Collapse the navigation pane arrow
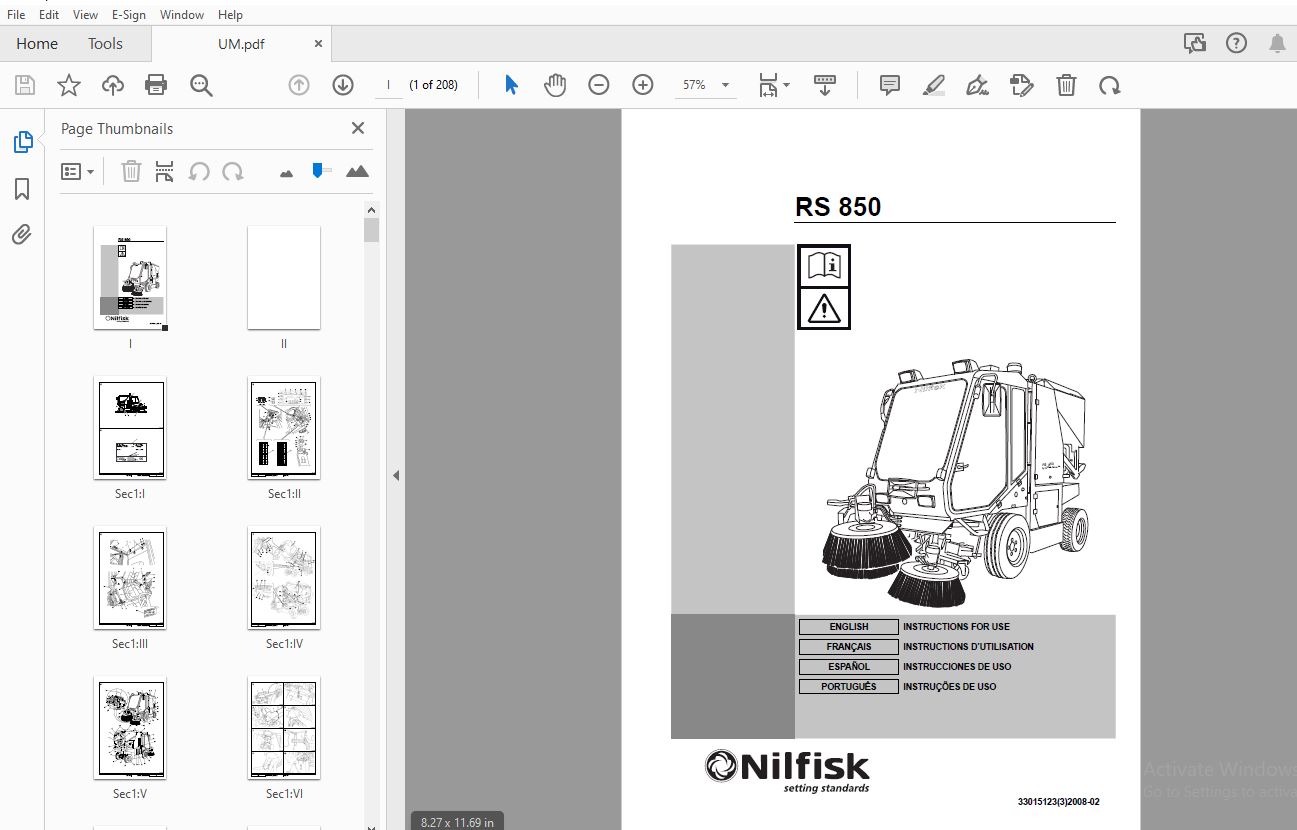This screenshot has height=830, width=1297. (x=396, y=476)
